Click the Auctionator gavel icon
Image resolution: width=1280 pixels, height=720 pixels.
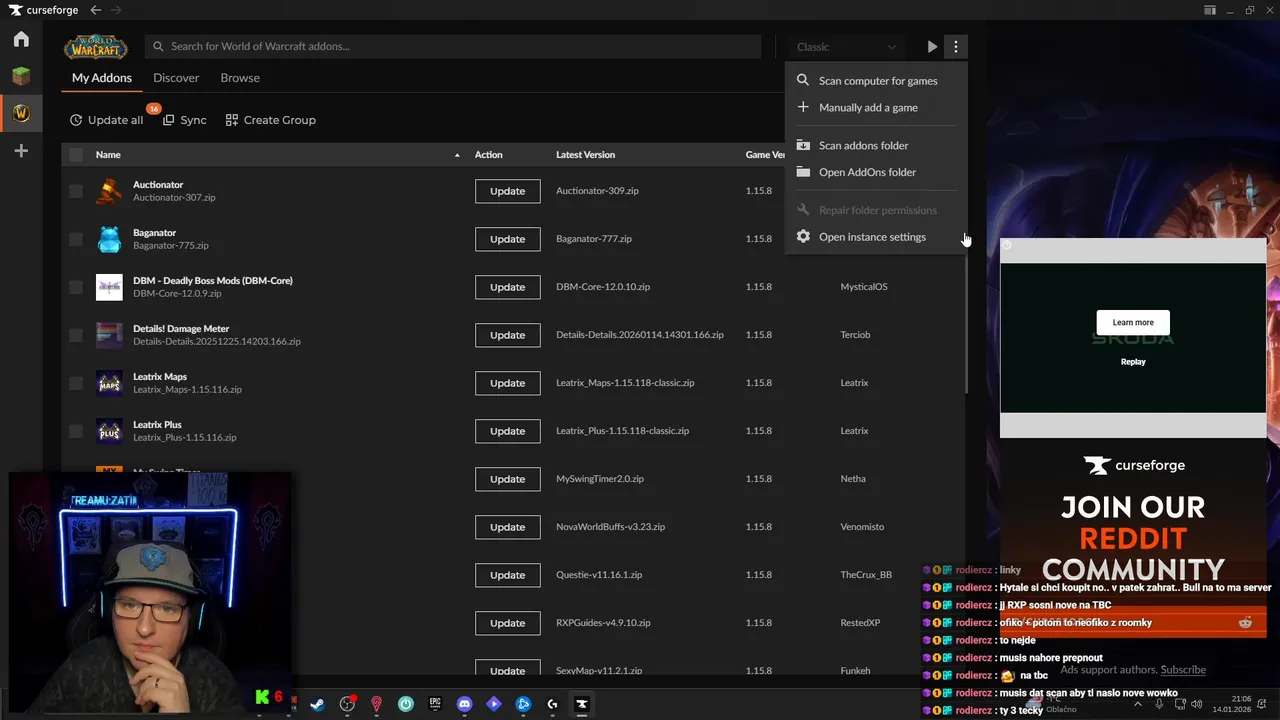click(x=109, y=191)
